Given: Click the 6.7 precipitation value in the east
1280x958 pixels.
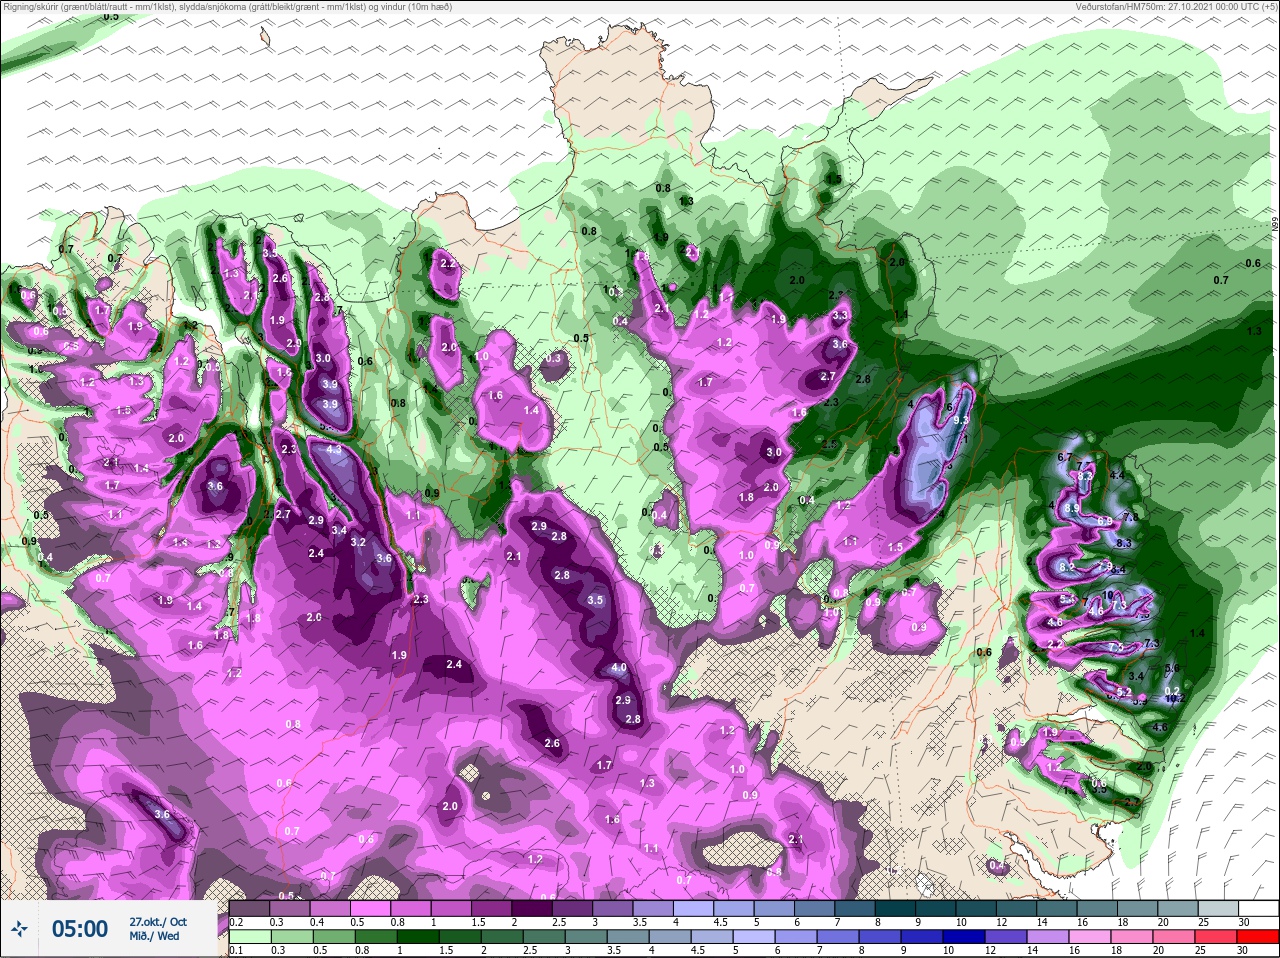Looking at the screenshot, I should click(x=1064, y=457).
